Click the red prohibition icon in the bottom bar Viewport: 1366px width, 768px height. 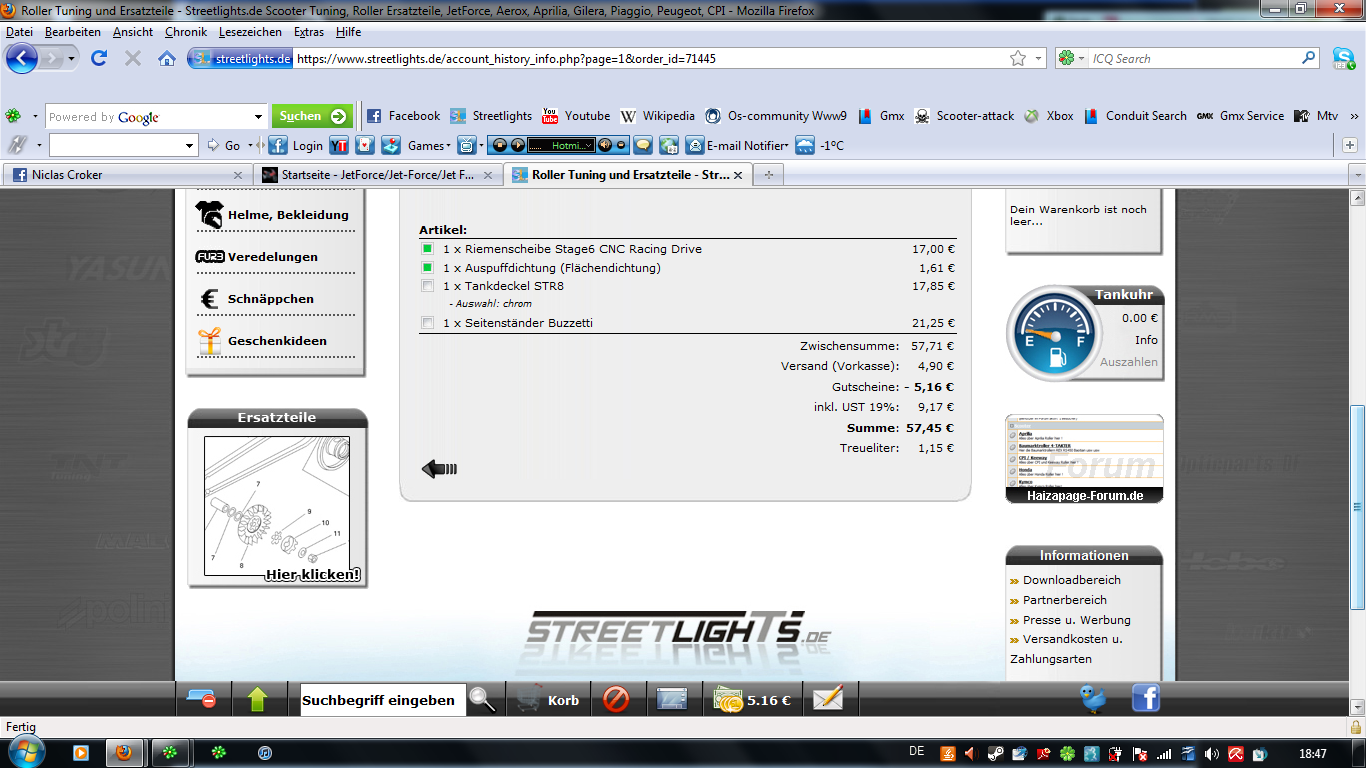click(616, 699)
